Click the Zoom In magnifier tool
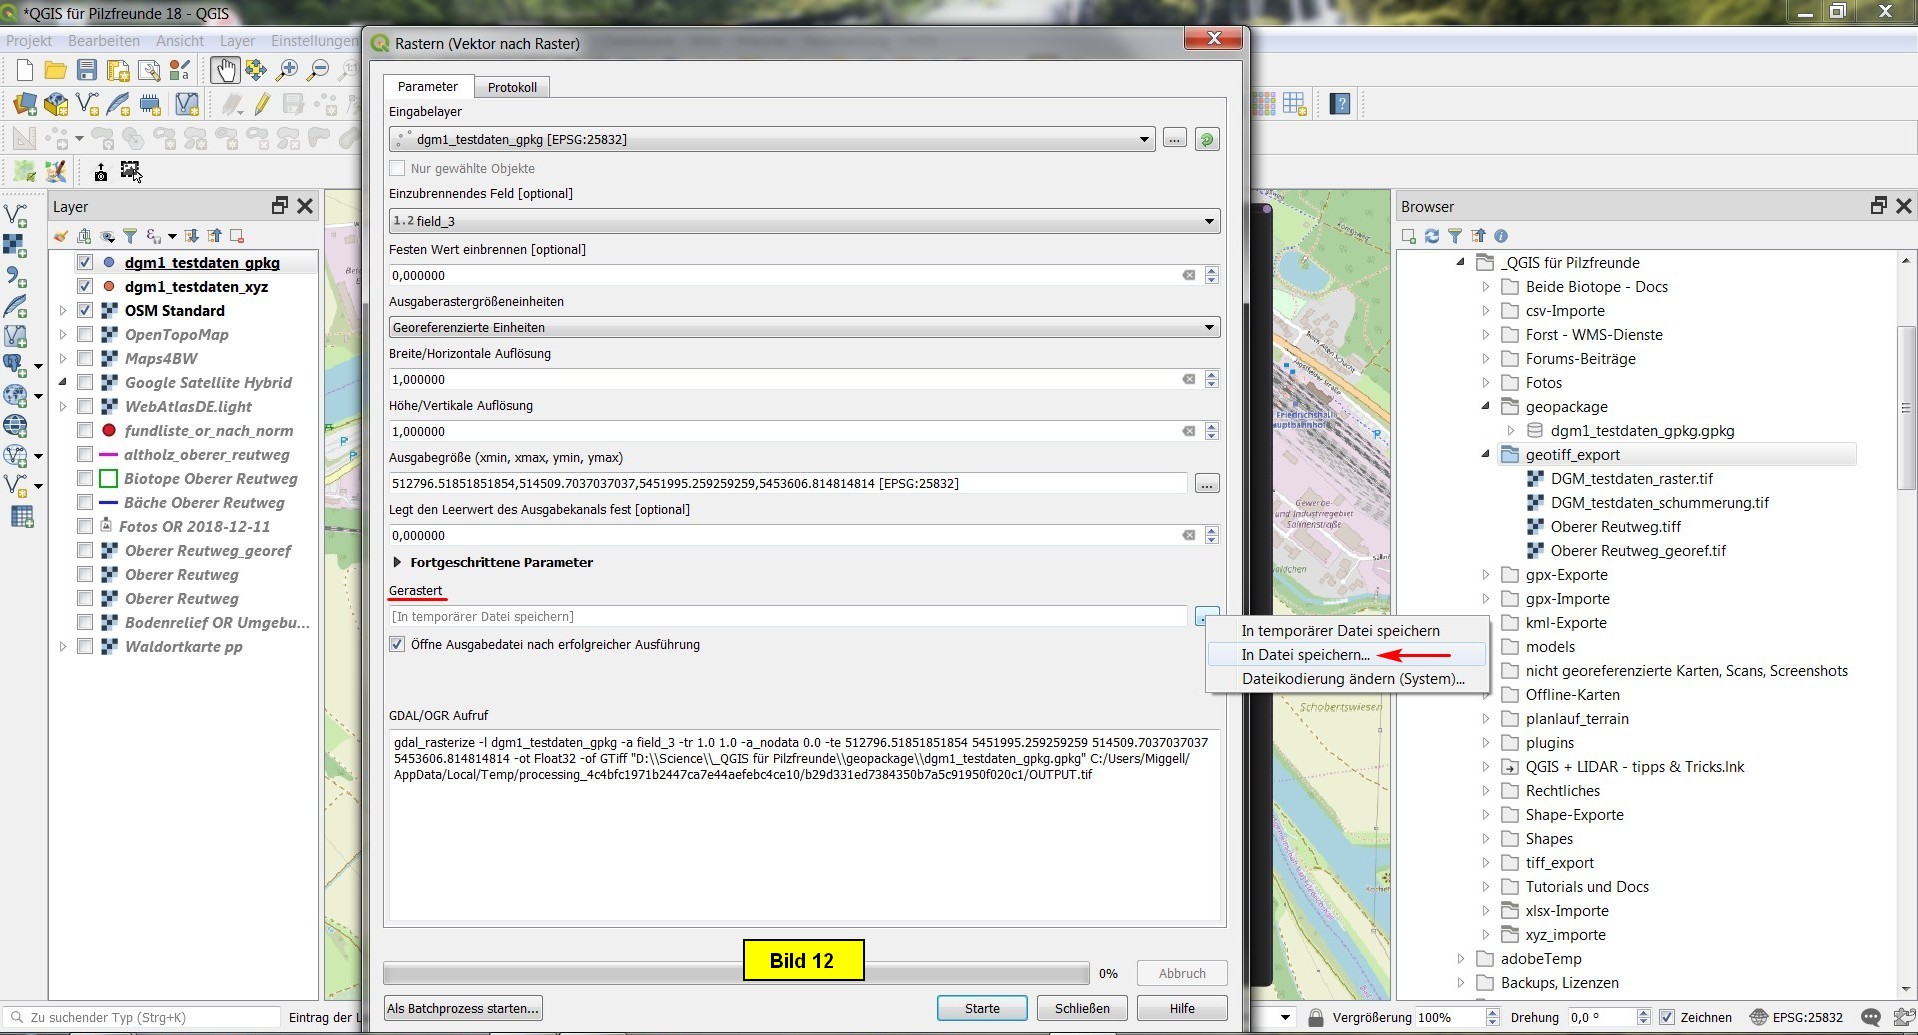The image size is (1918, 1035). pyautogui.click(x=287, y=70)
